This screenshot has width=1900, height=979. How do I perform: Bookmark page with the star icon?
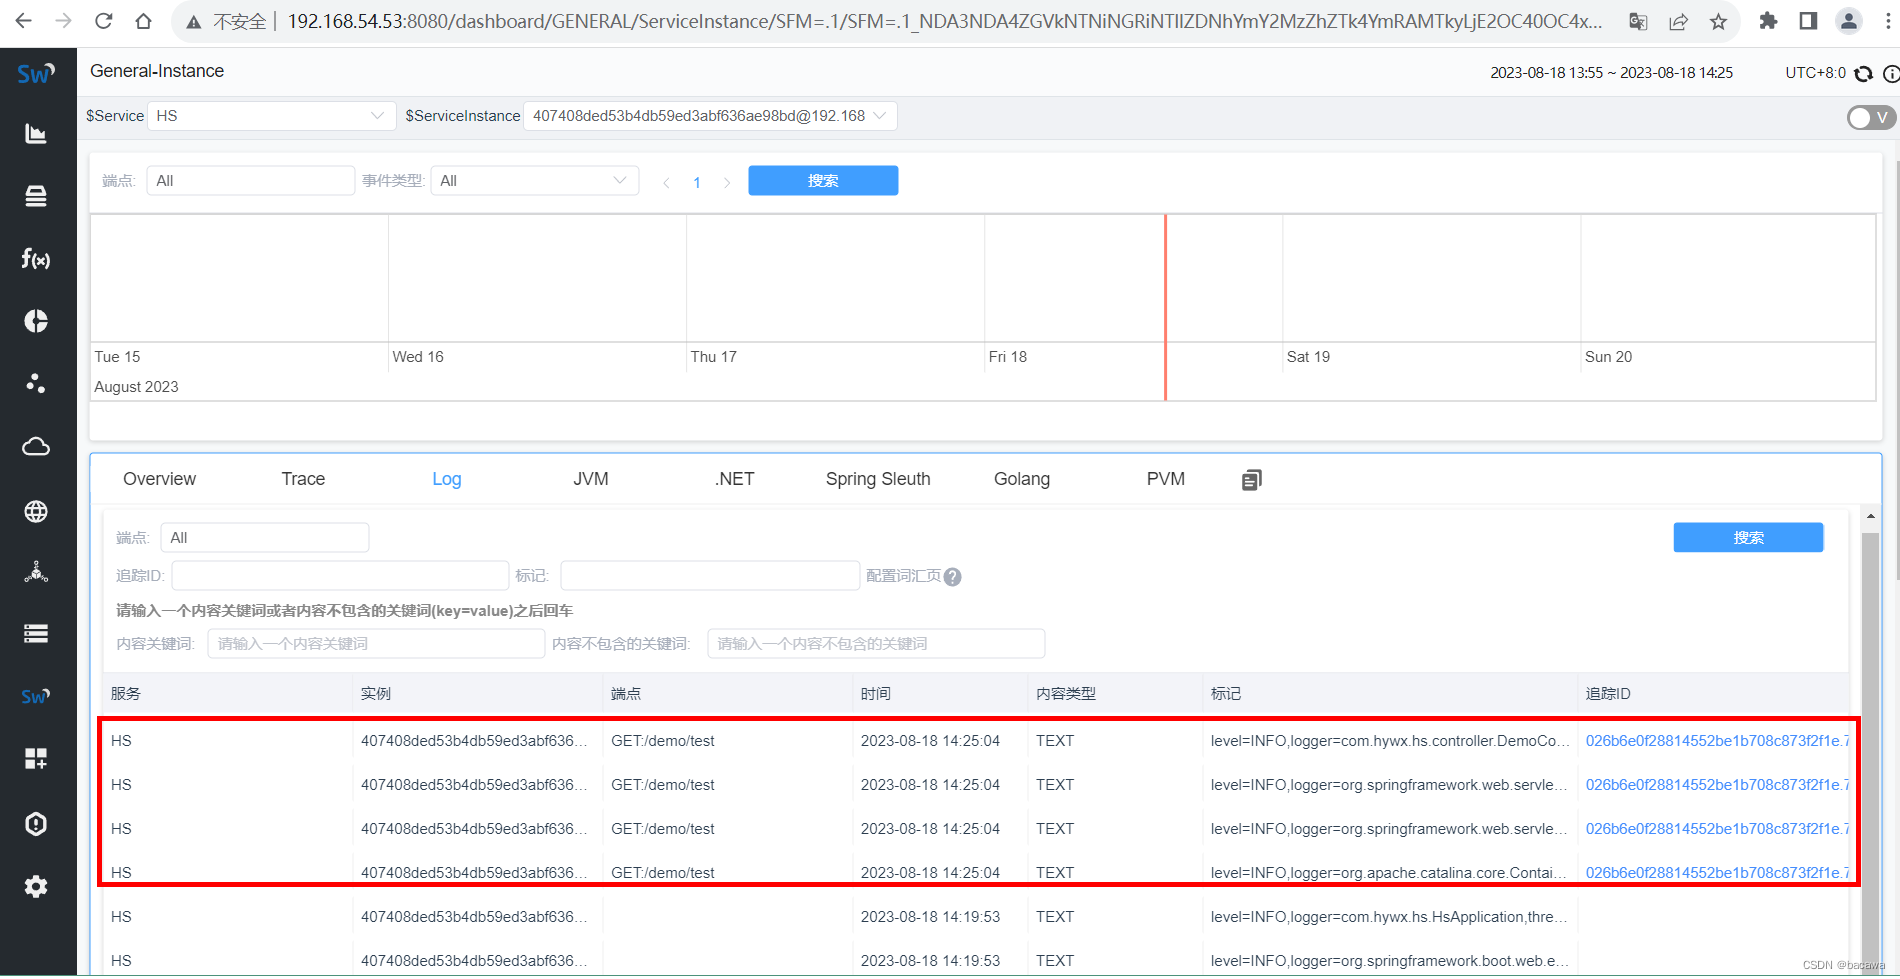[x=1718, y=21]
